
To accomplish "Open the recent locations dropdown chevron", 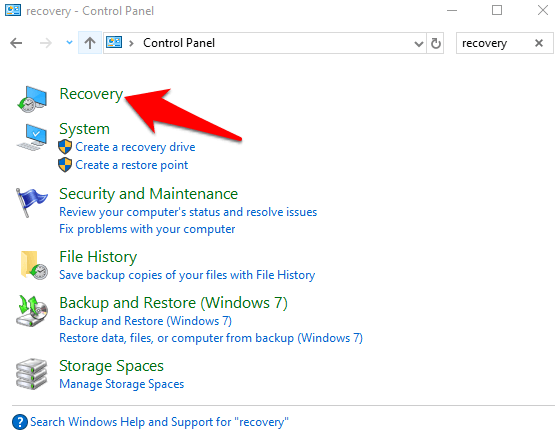I will (x=69, y=42).
